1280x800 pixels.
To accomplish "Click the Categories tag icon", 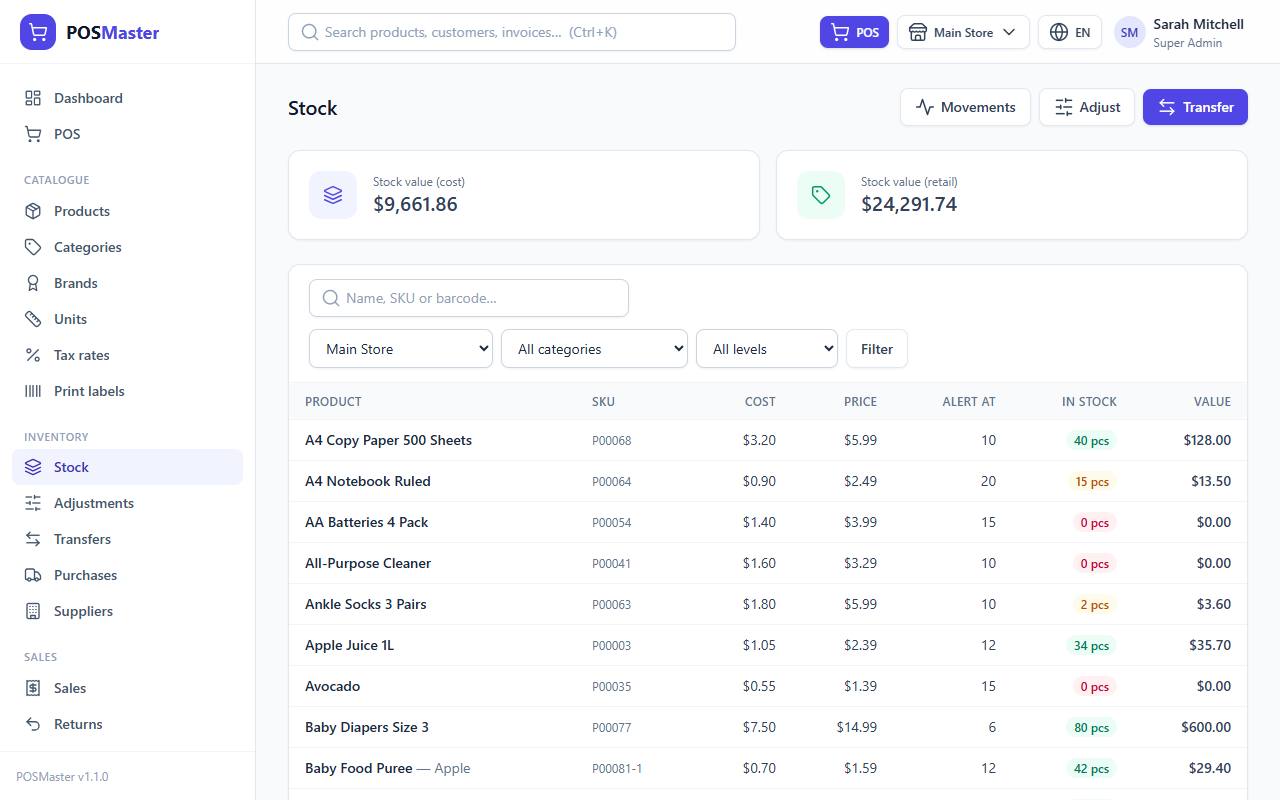I will [x=33, y=247].
